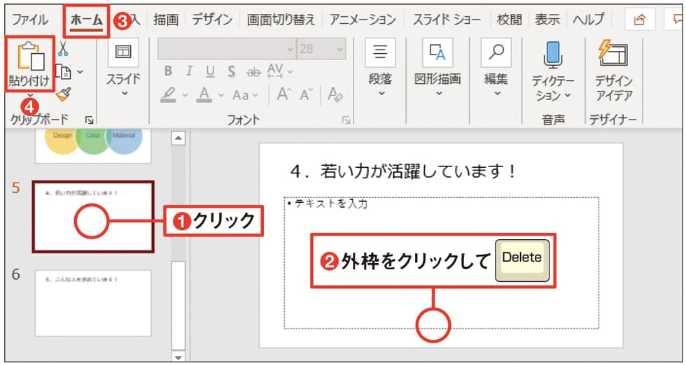The height and width of the screenshot is (365, 686).
Task: Open the Editing (編集) magnifier icon
Action: [x=496, y=52]
